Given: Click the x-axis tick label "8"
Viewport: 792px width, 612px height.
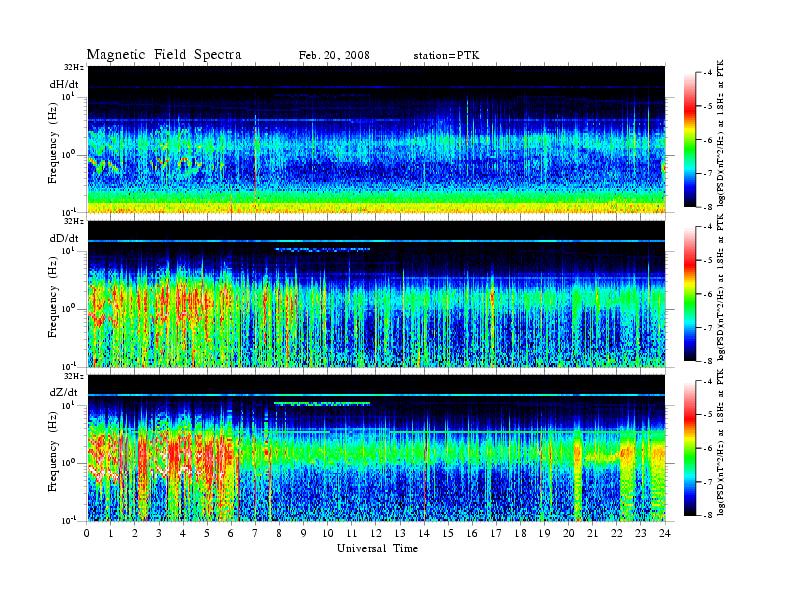Looking at the screenshot, I should tap(279, 534).
